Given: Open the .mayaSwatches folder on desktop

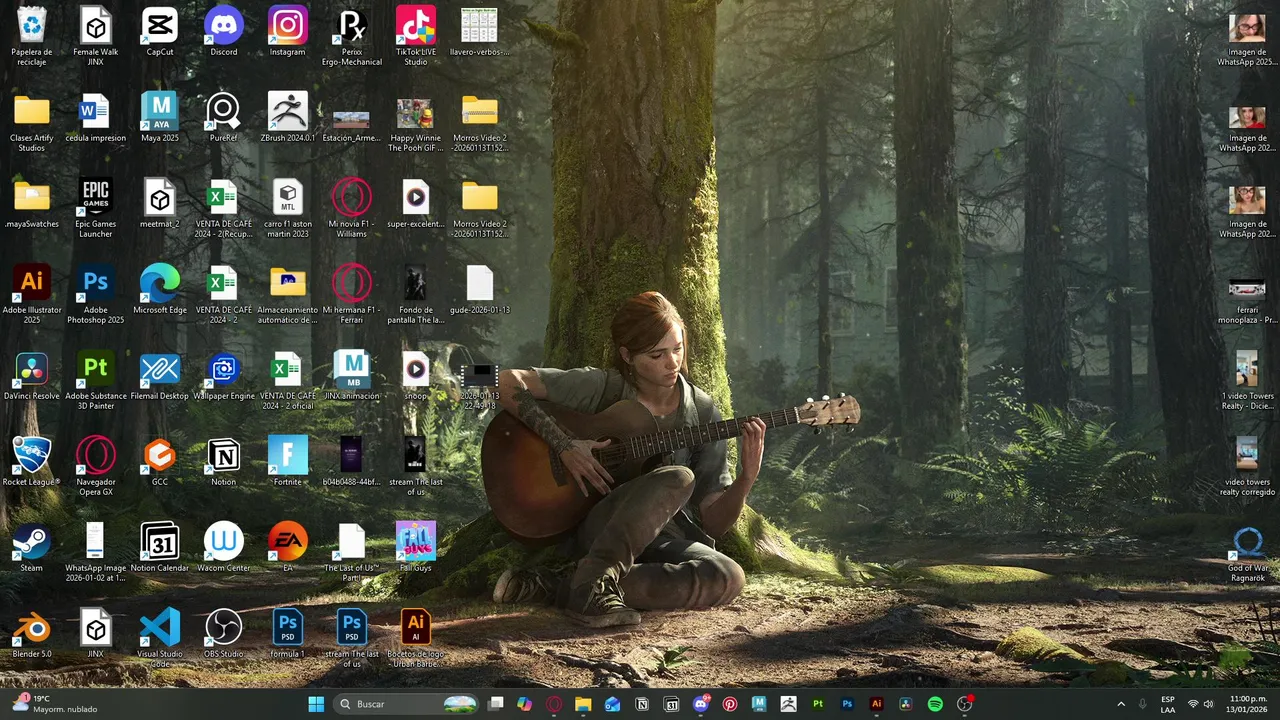Looking at the screenshot, I should 32,204.
